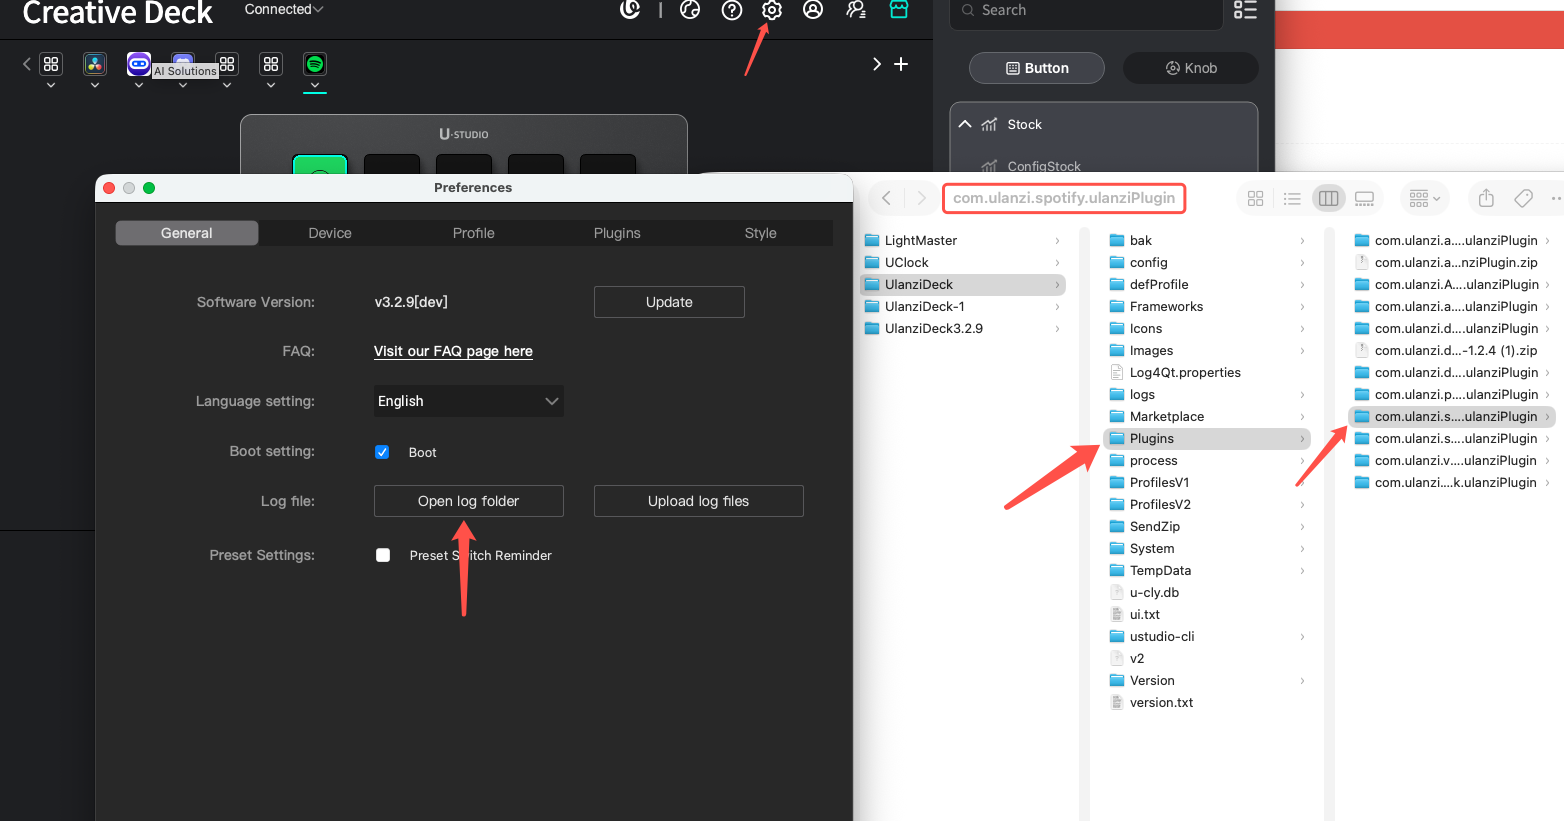1564x821 pixels.
Task: Enable the Preset Switch Reminder checkbox
Action: tap(383, 555)
